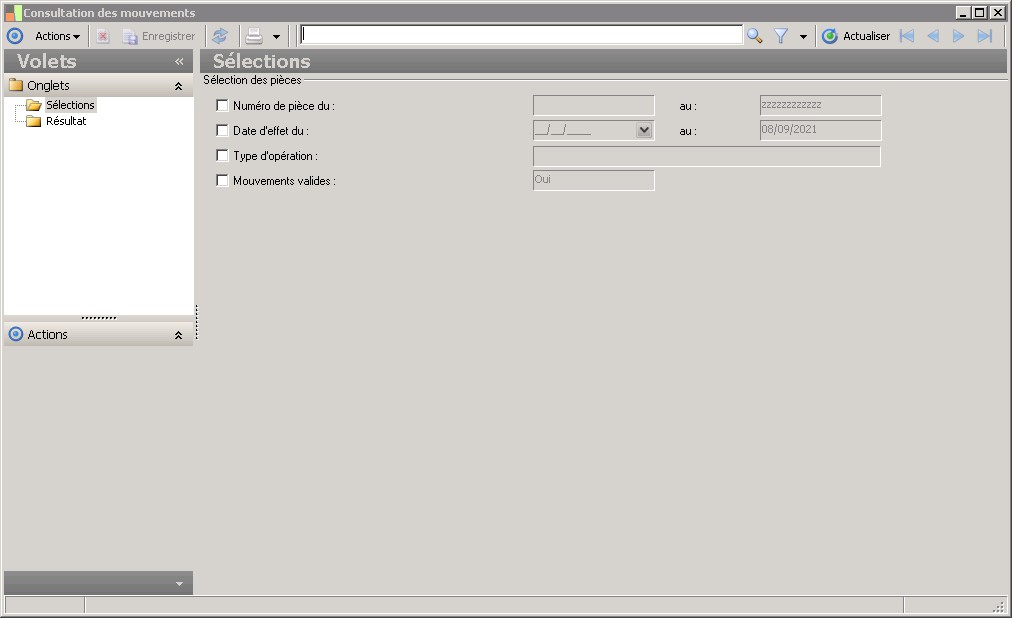This screenshot has width=1012, height=618.
Task: Open the bottom Volets panel dropdown arrow
Action: 179,584
